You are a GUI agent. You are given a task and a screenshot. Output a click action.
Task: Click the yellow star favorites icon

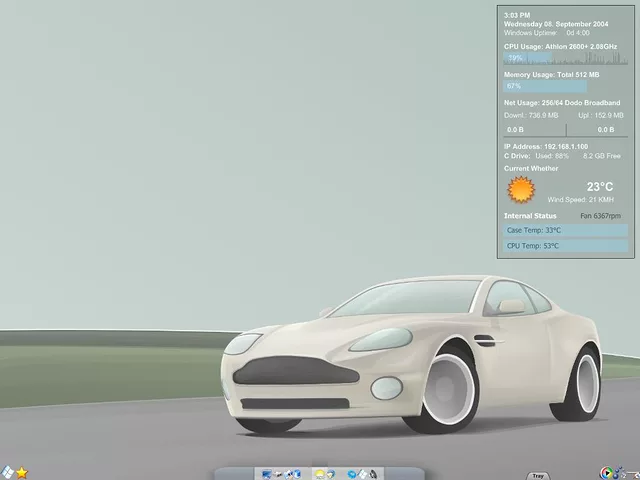(x=22, y=473)
